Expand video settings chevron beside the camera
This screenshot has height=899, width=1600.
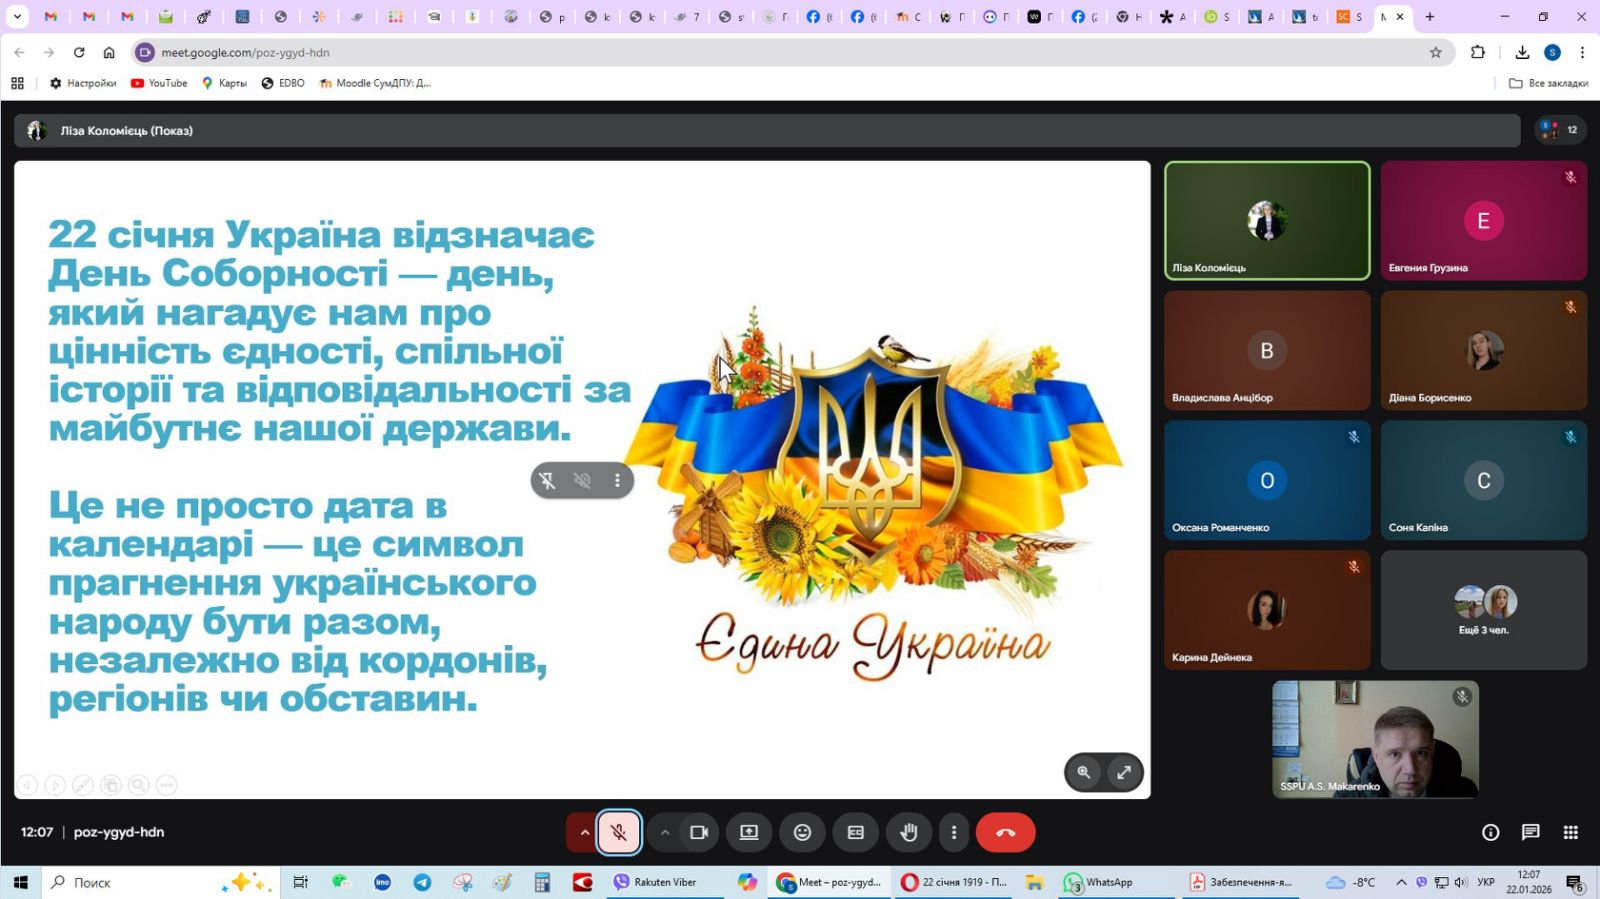coord(664,832)
